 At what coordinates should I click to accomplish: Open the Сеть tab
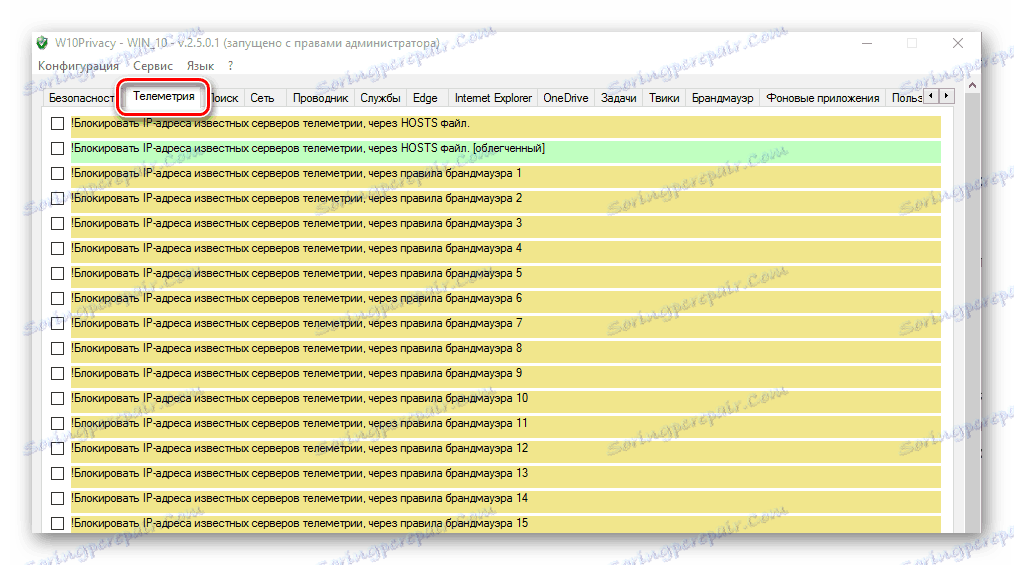coord(262,98)
